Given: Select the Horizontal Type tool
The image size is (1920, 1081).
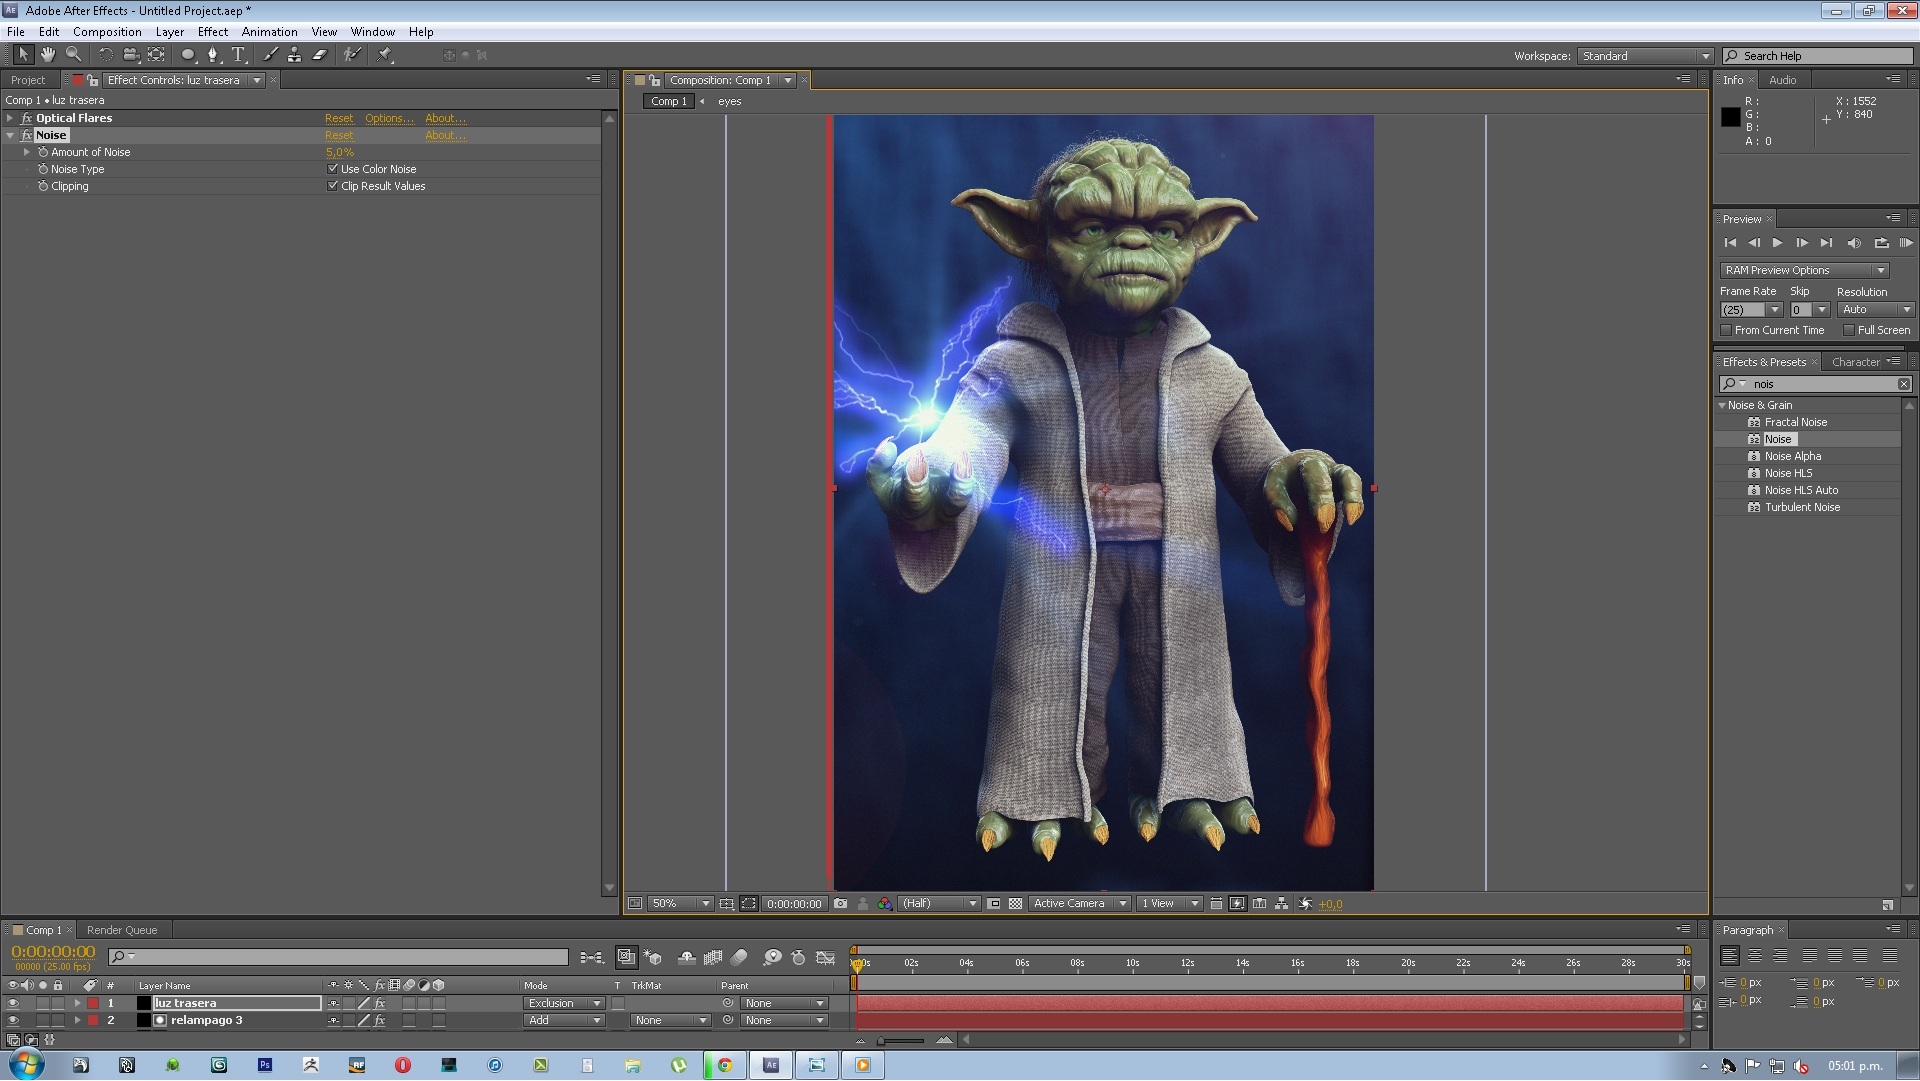Looking at the screenshot, I should [x=238, y=55].
